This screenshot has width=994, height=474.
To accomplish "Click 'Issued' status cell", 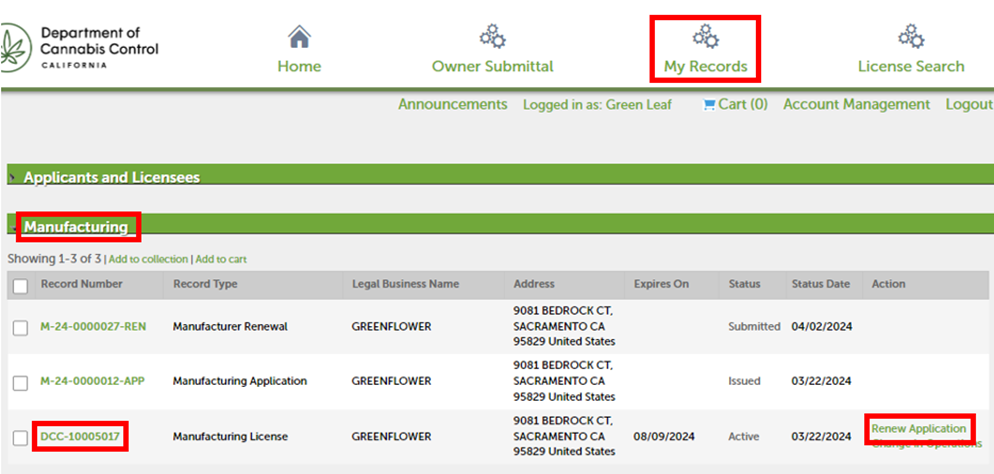I will pyautogui.click(x=744, y=381).
